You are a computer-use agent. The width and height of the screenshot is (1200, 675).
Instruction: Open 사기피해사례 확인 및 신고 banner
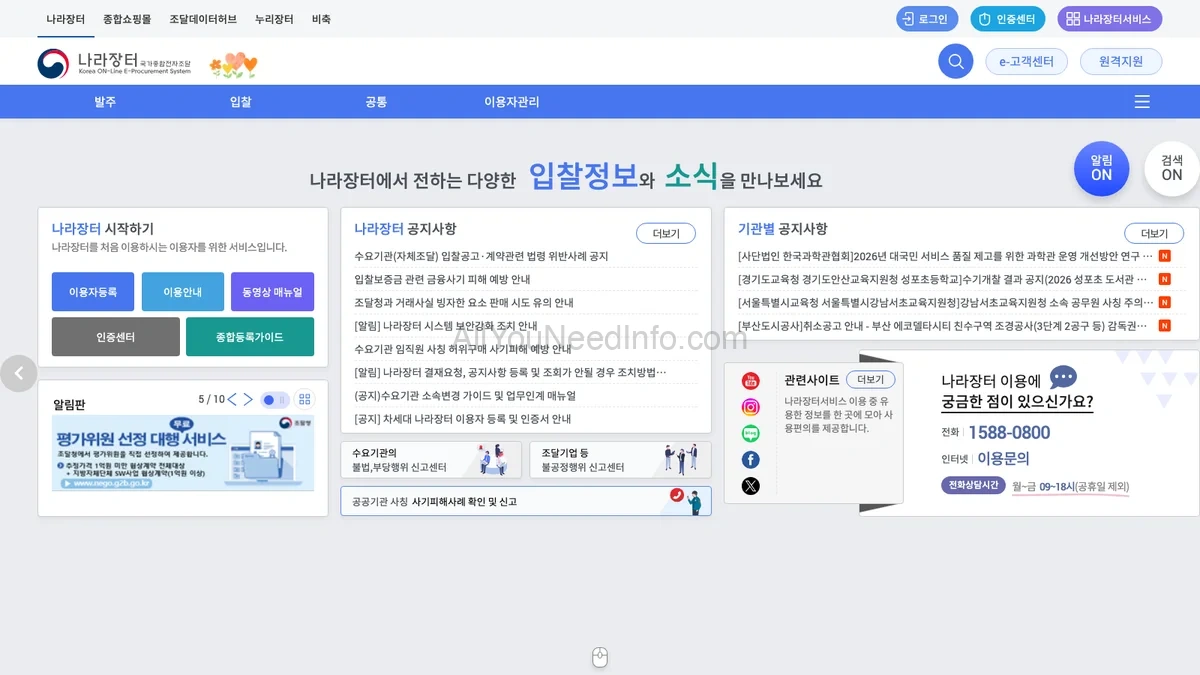[x=526, y=501]
